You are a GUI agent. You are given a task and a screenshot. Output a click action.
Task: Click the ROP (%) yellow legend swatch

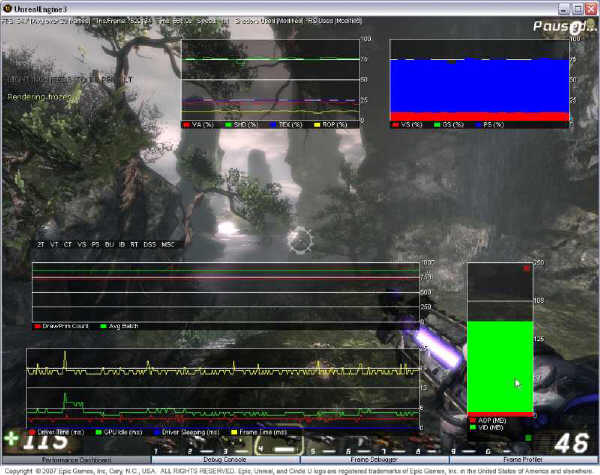click(317, 125)
